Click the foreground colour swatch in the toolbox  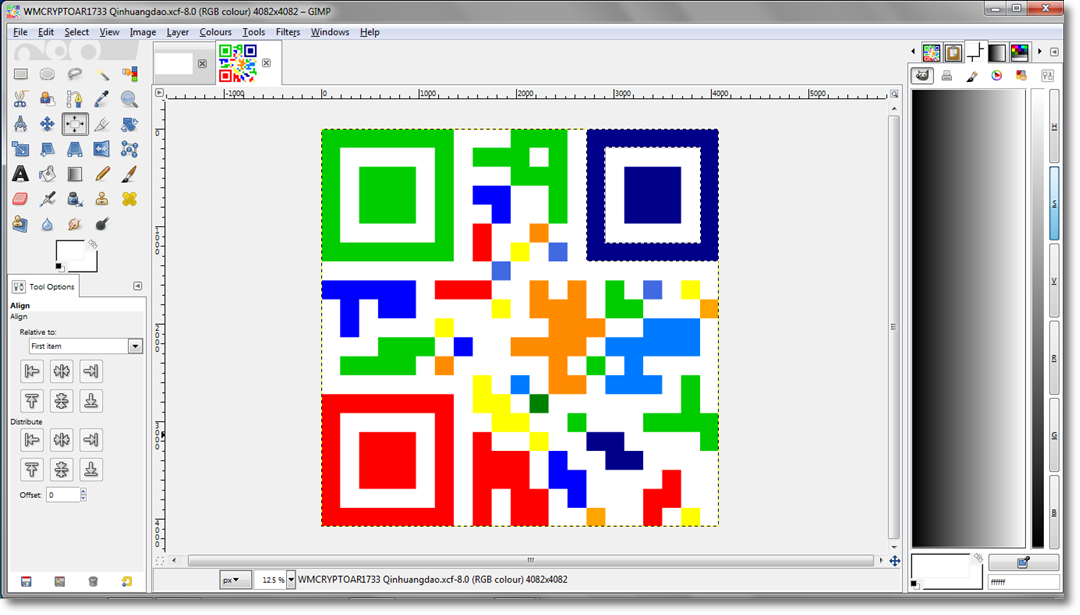[70, 252]
